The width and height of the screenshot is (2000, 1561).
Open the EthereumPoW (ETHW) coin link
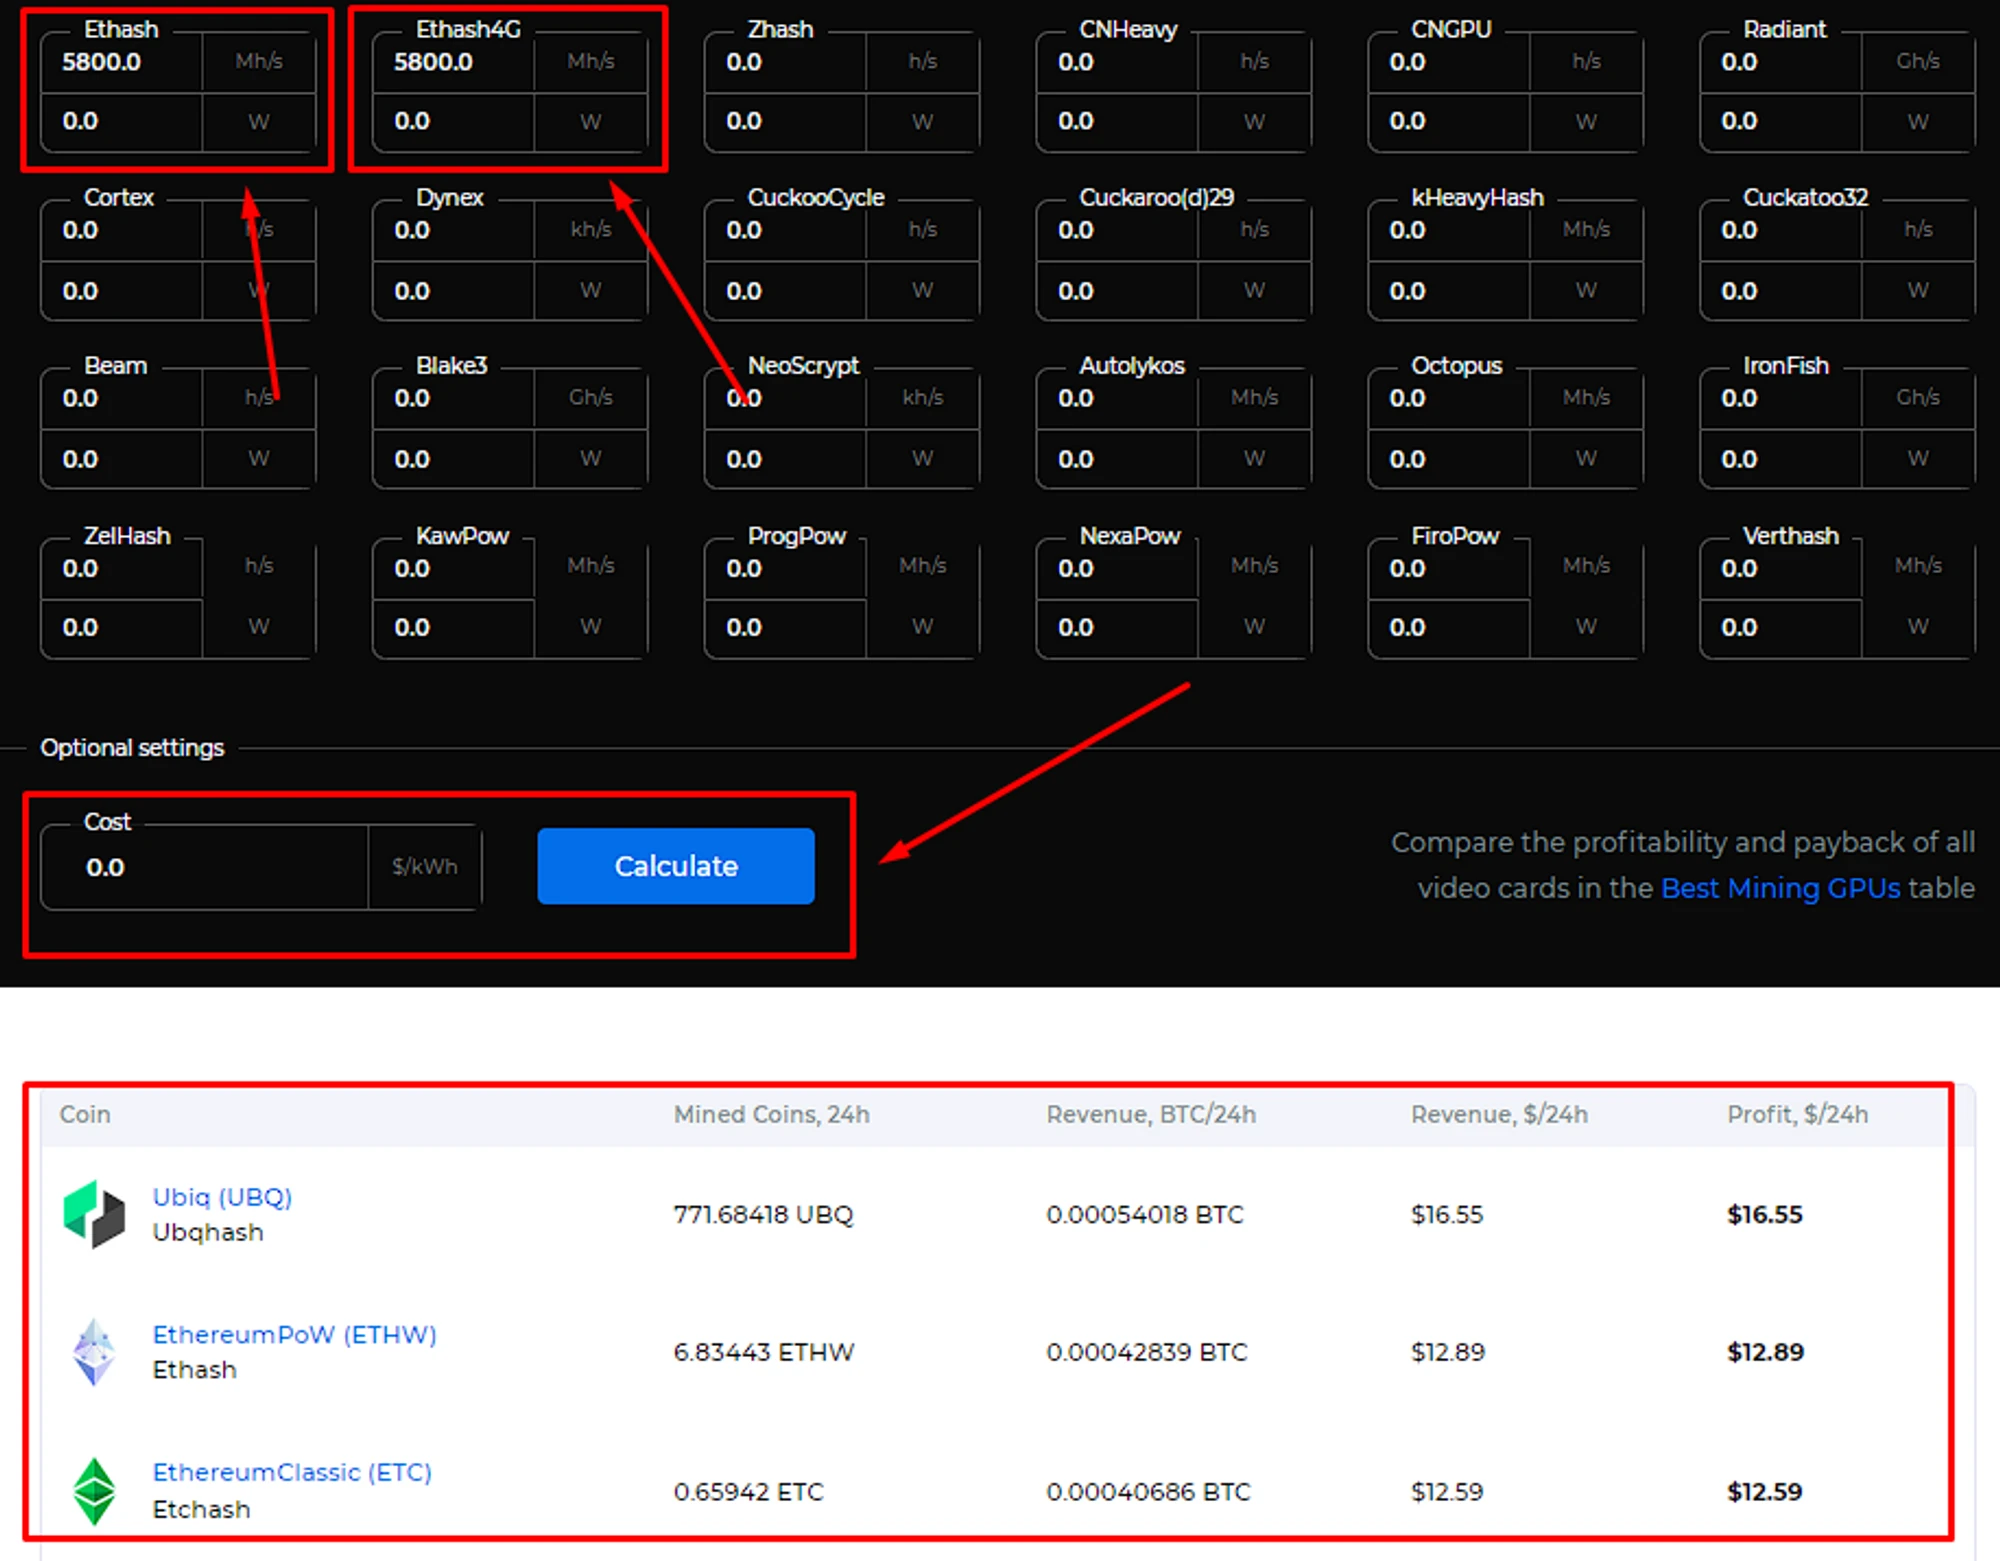(x=294, y=1335)
